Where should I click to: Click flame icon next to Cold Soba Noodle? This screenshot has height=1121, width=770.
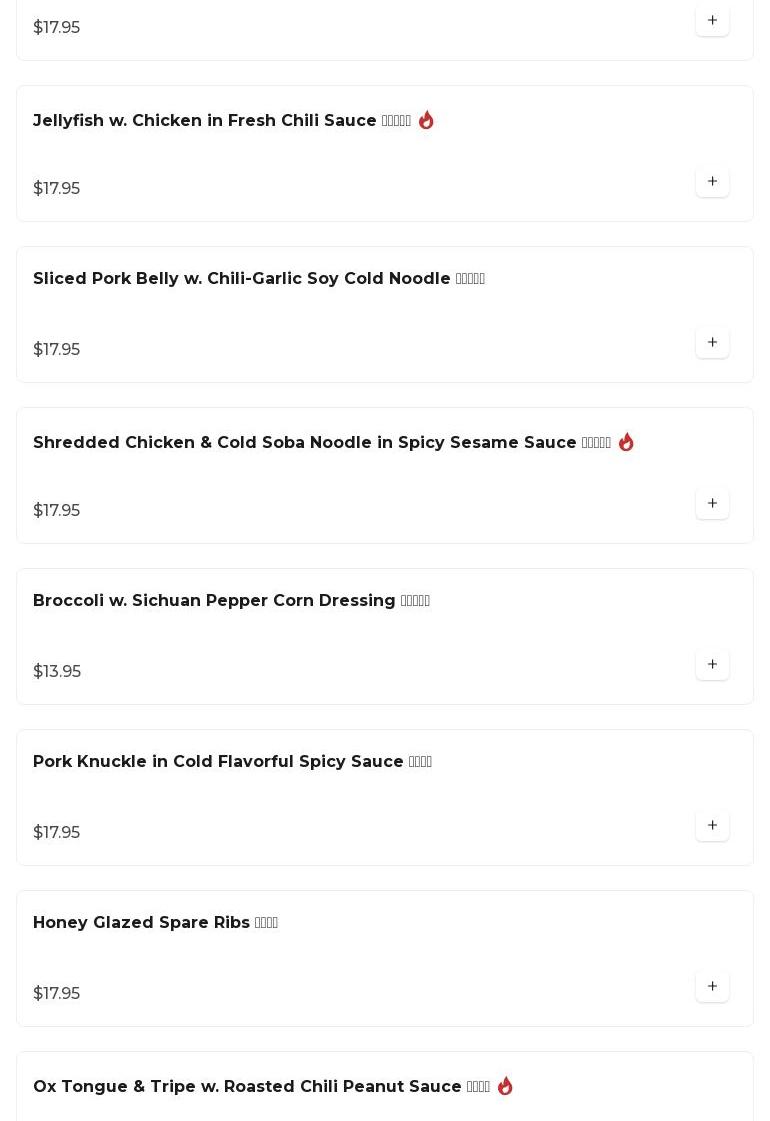coord(626,442)
